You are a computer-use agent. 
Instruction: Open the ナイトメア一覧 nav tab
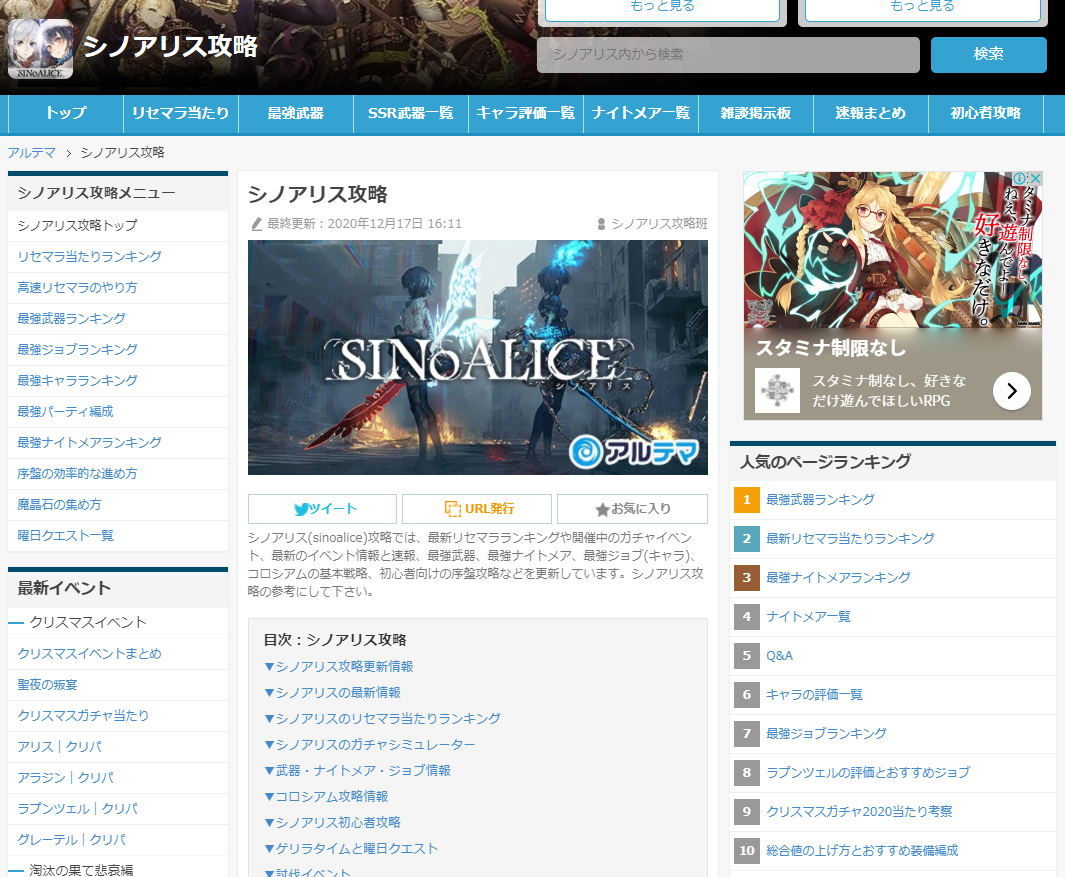point(640,113)
